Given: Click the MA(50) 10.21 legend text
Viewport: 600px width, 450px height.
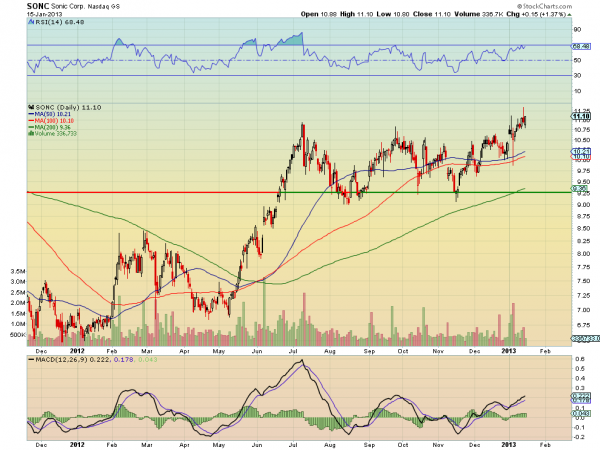Looking at the screenshot, I should pos(53,114).
